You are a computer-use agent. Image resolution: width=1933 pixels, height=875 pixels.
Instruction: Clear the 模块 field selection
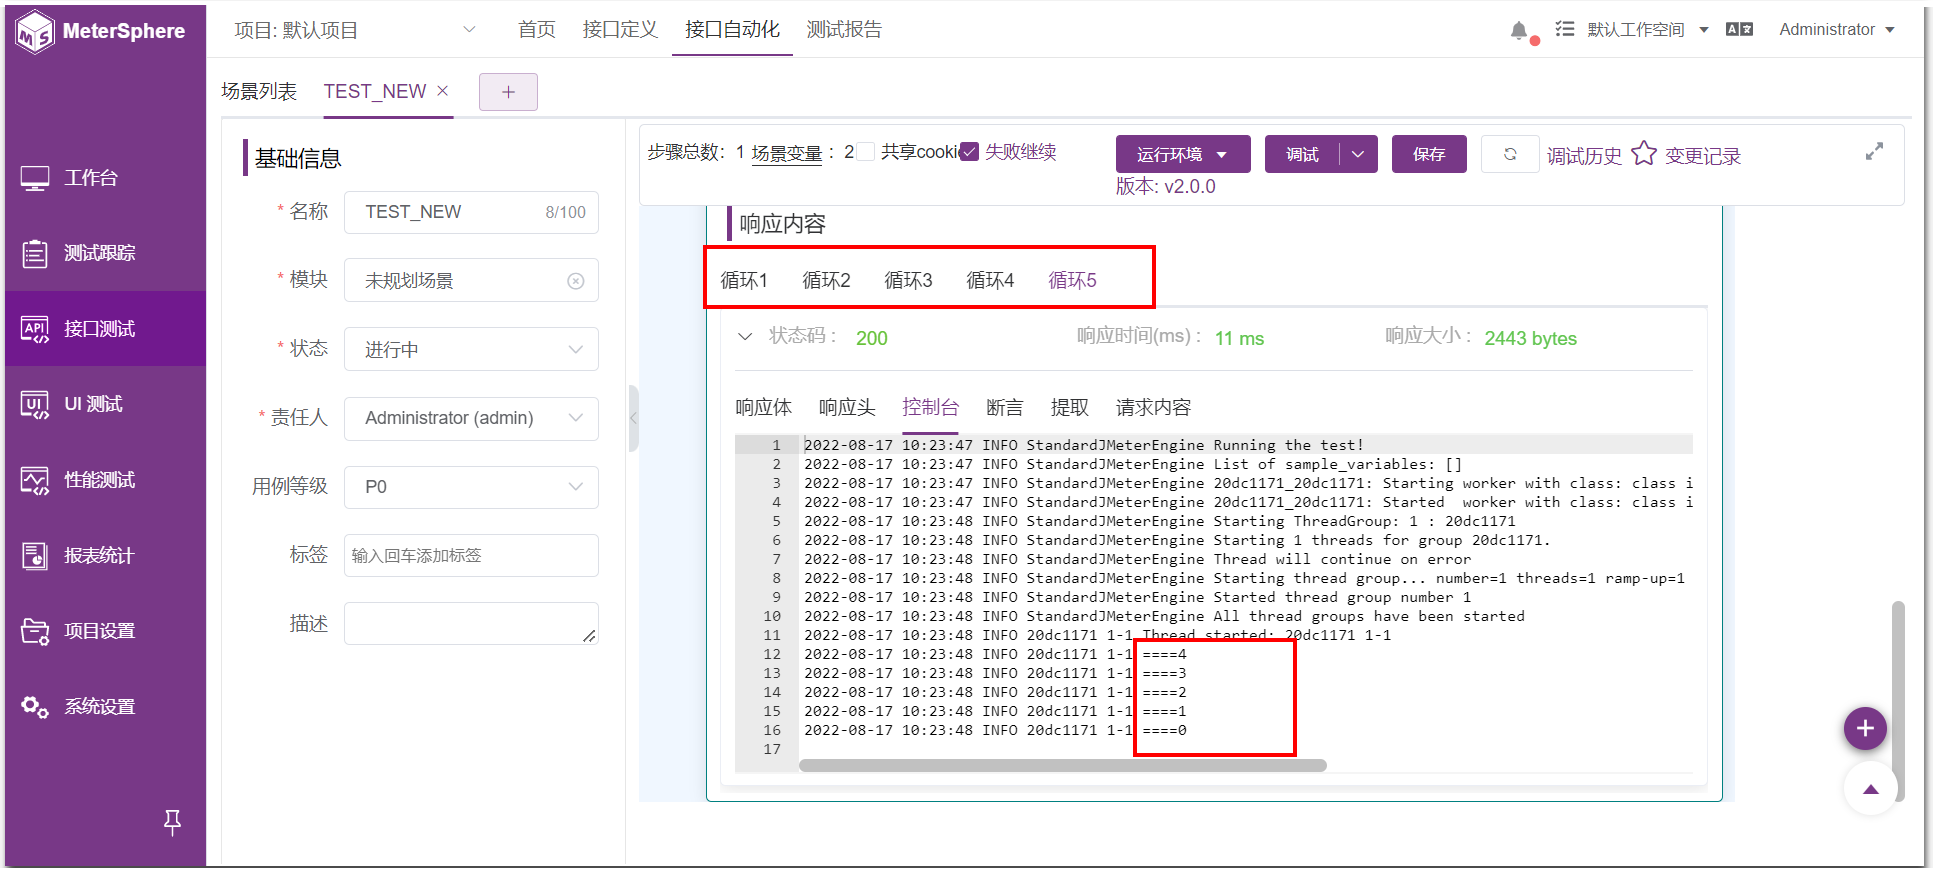click(x=576, y=281)
